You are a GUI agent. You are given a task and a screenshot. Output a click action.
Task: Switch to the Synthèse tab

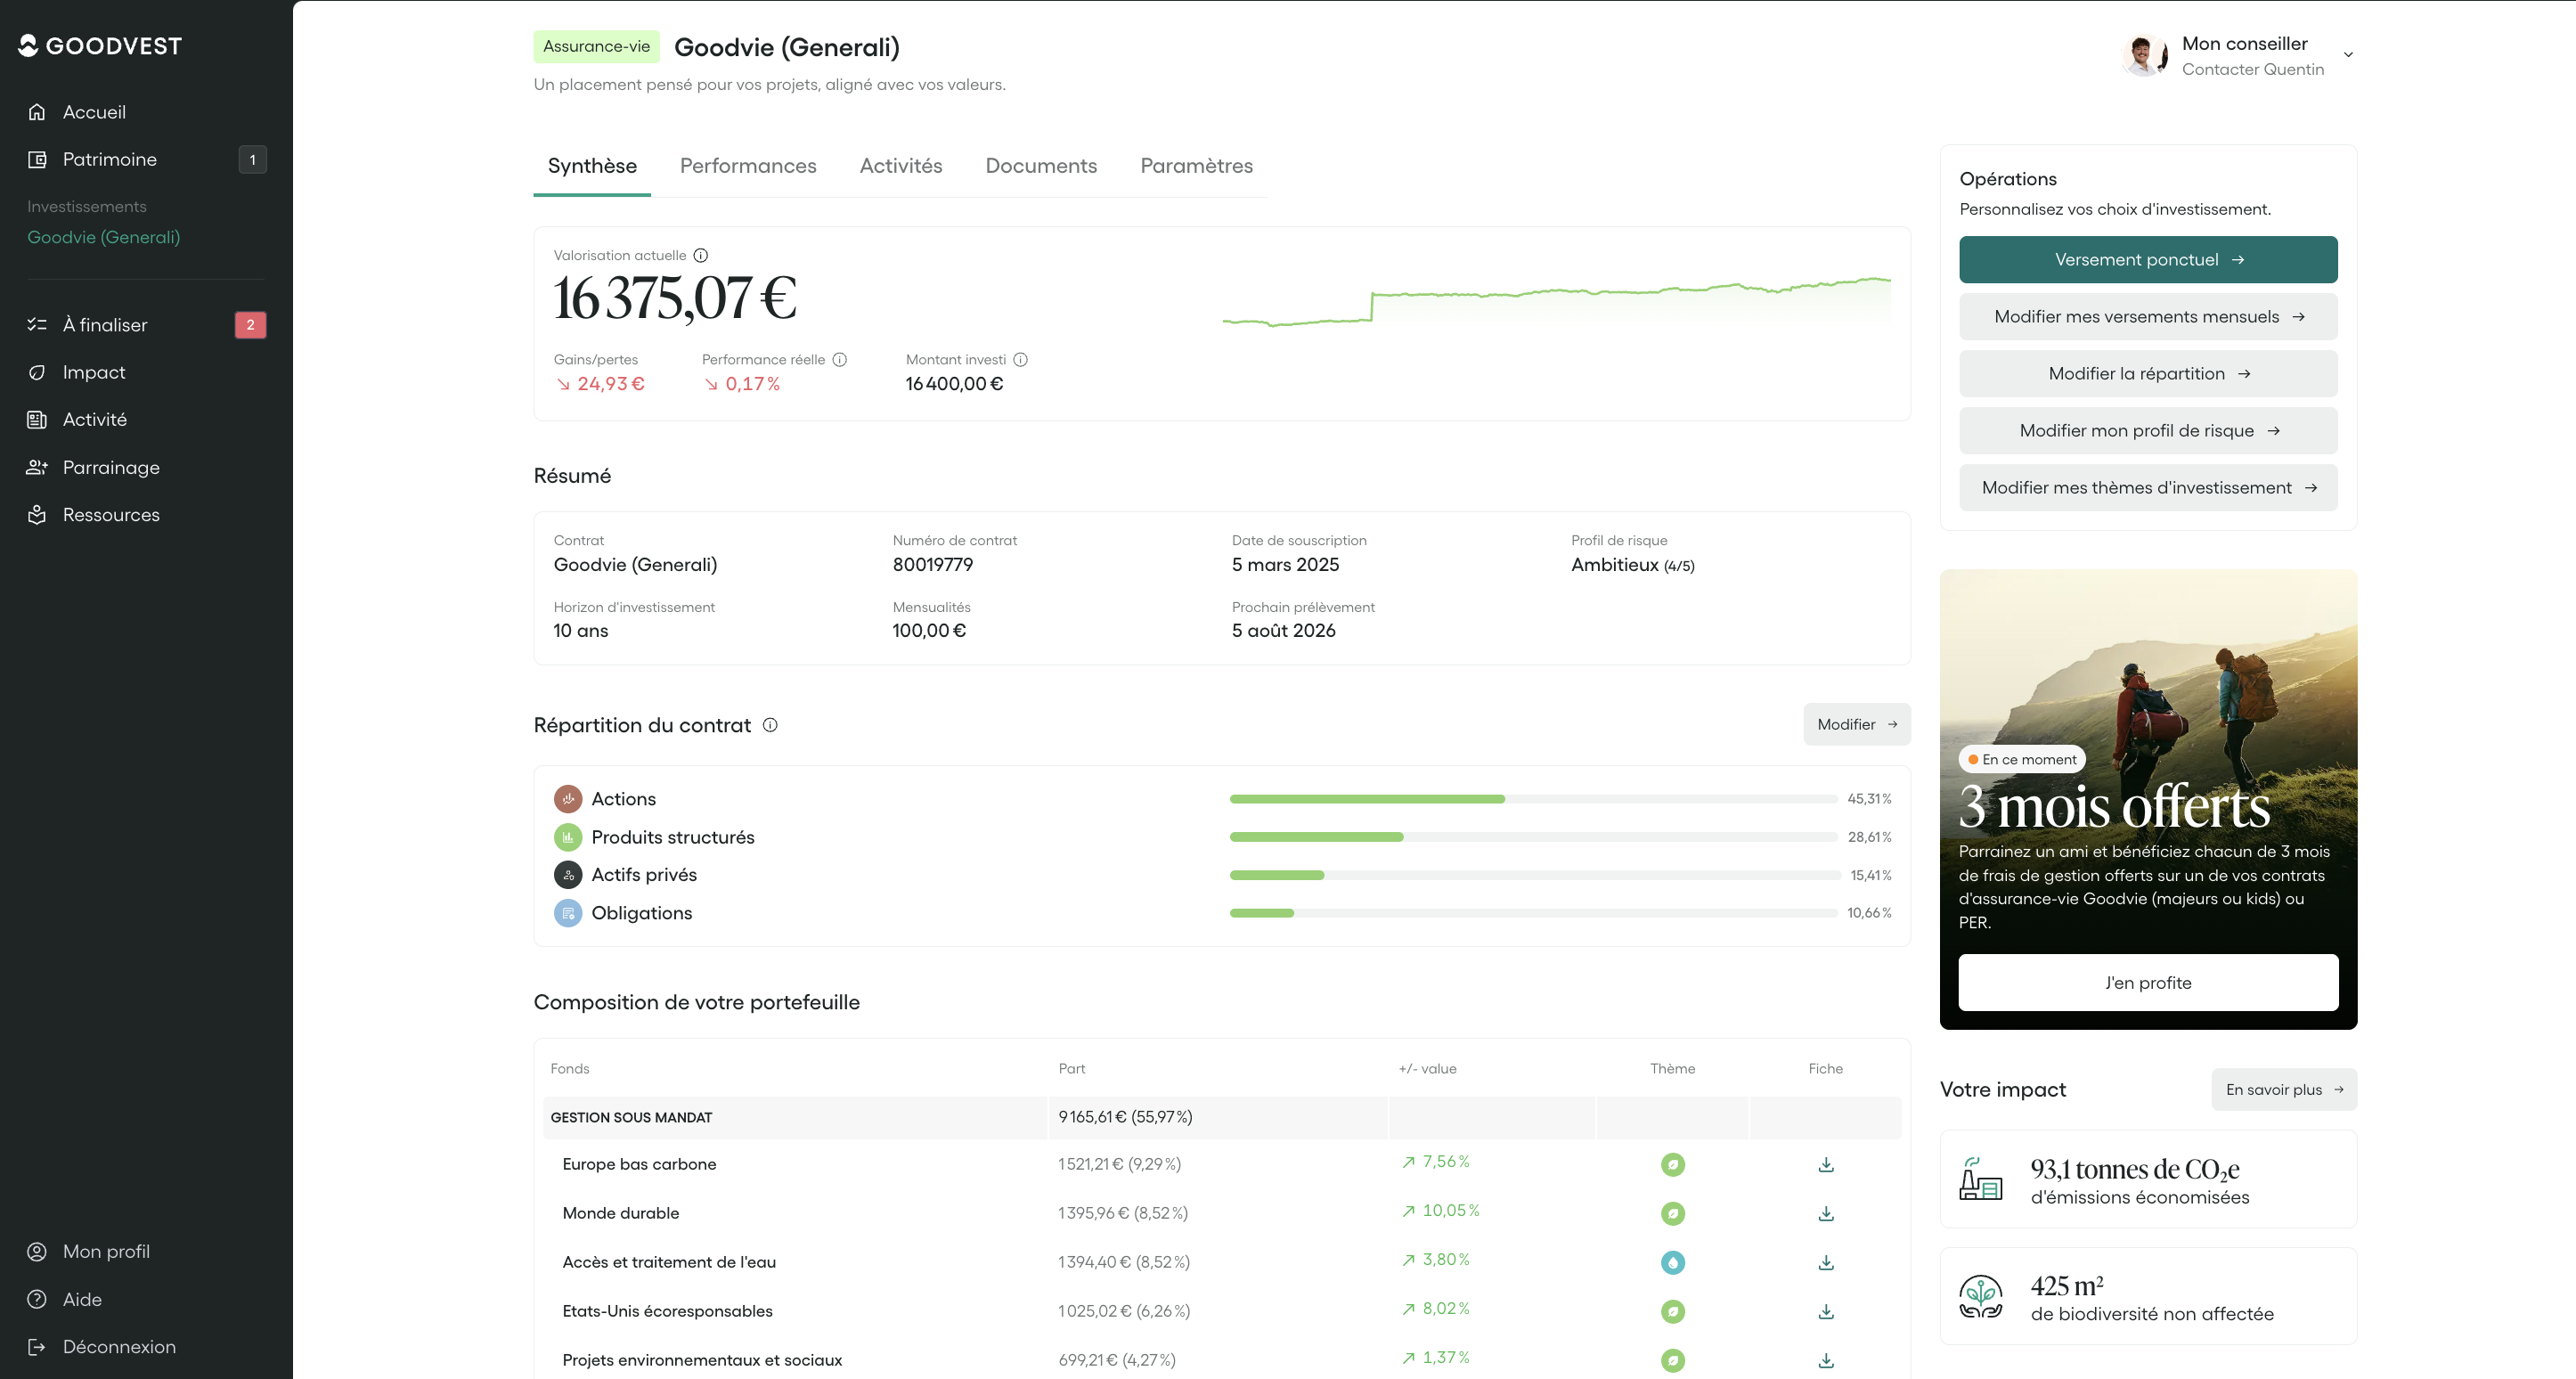592,166
